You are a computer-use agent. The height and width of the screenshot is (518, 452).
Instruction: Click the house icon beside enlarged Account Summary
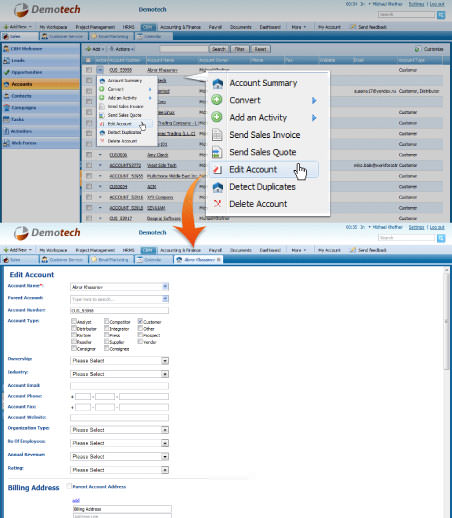217,83
